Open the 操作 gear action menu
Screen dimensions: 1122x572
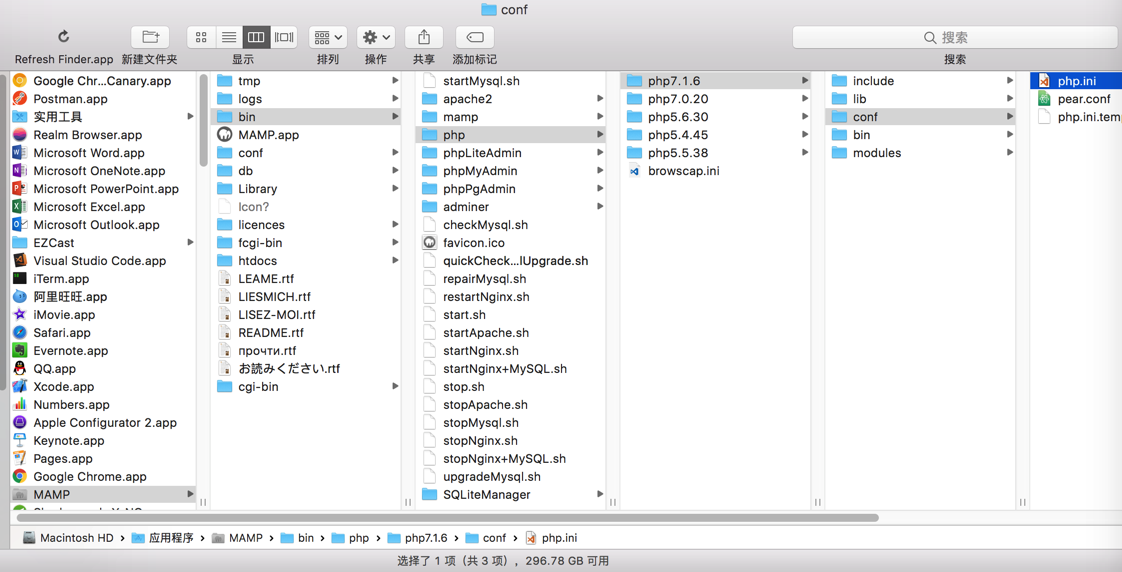coord(376,37)
